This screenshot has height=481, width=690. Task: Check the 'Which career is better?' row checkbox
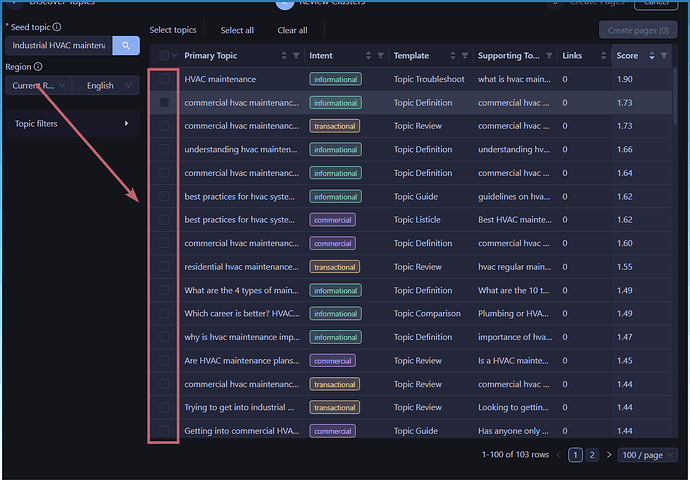pyautogui.click(x=164, y=313)
